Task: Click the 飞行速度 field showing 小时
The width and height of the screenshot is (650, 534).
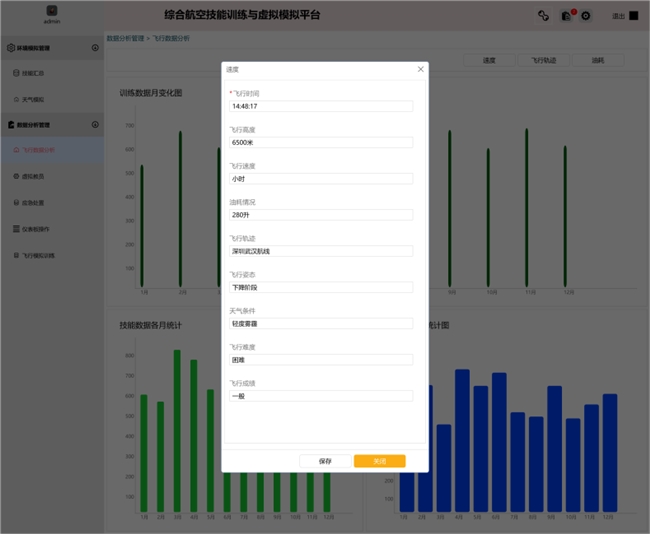Action: point(321,179)
